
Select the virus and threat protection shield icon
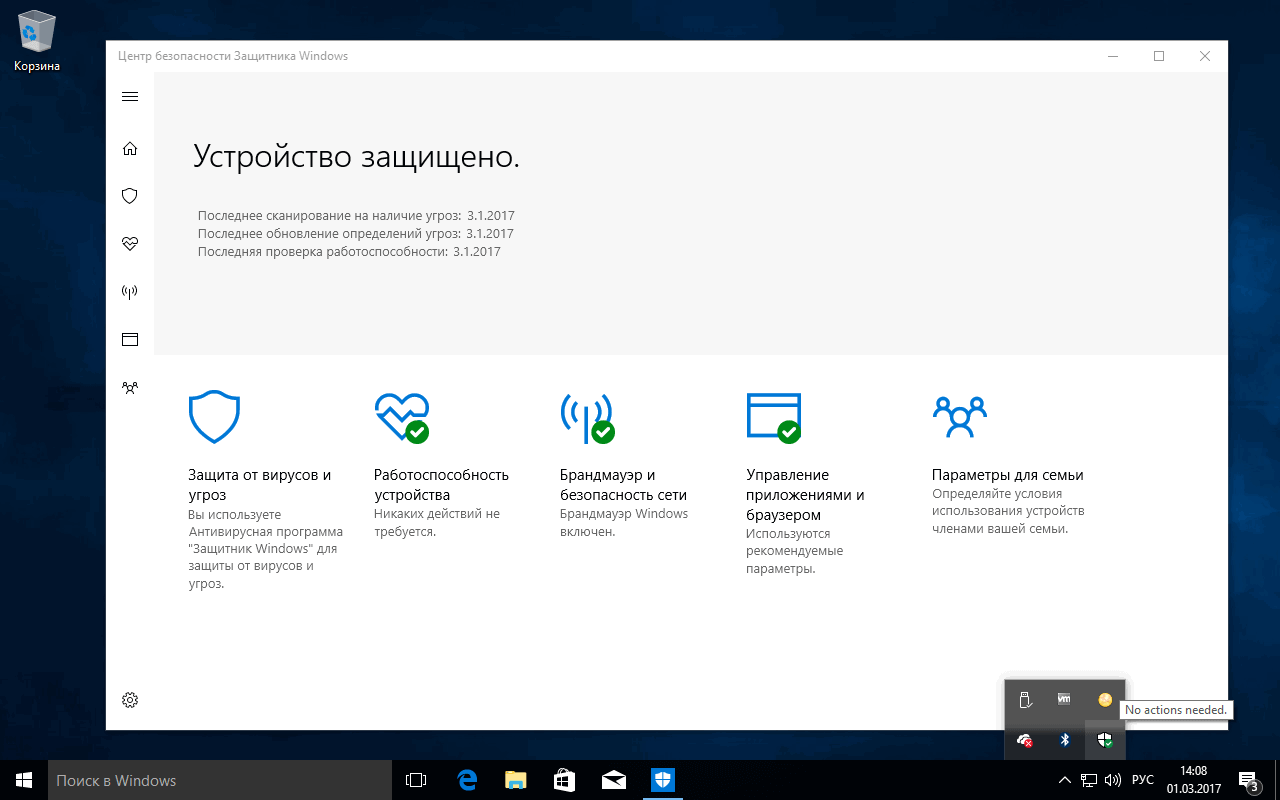click(x=129, y=195)
